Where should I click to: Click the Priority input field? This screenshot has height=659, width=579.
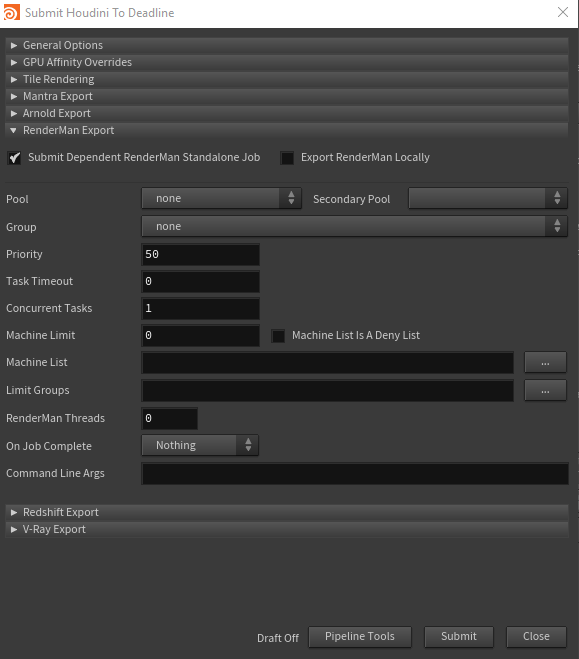click(200, 254)
